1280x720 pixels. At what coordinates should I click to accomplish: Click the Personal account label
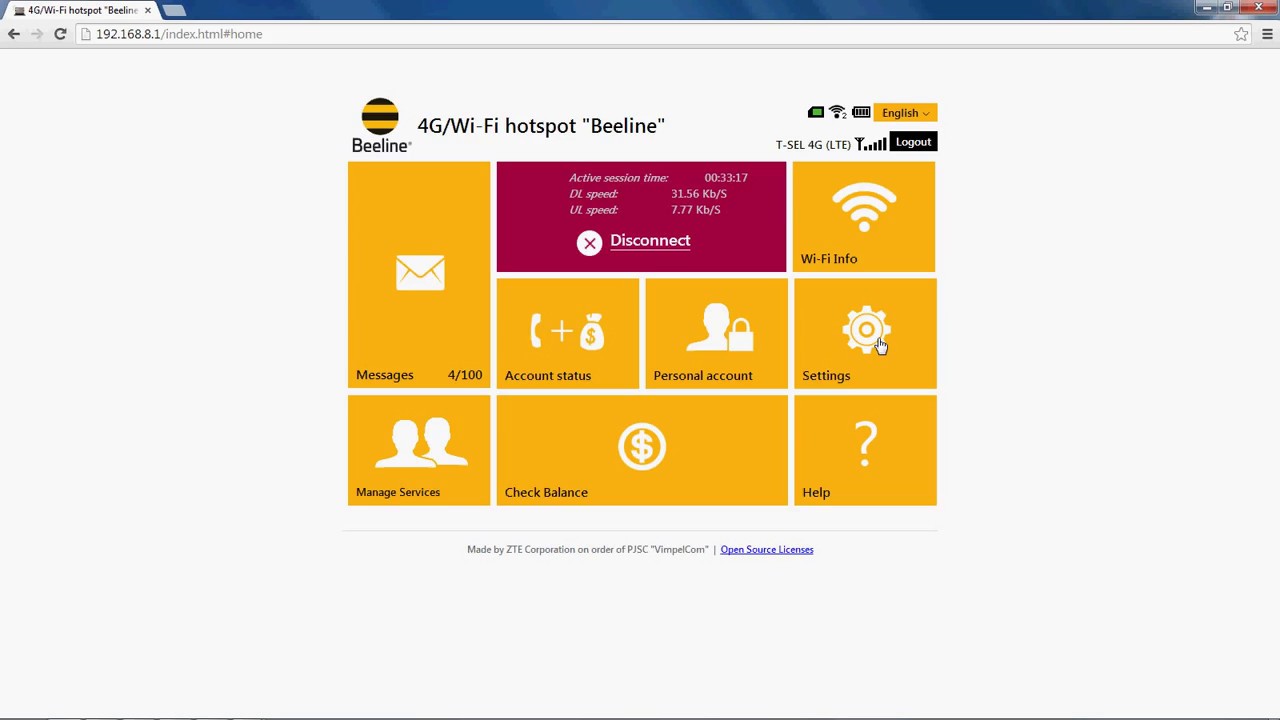click(x=703, y=376)
